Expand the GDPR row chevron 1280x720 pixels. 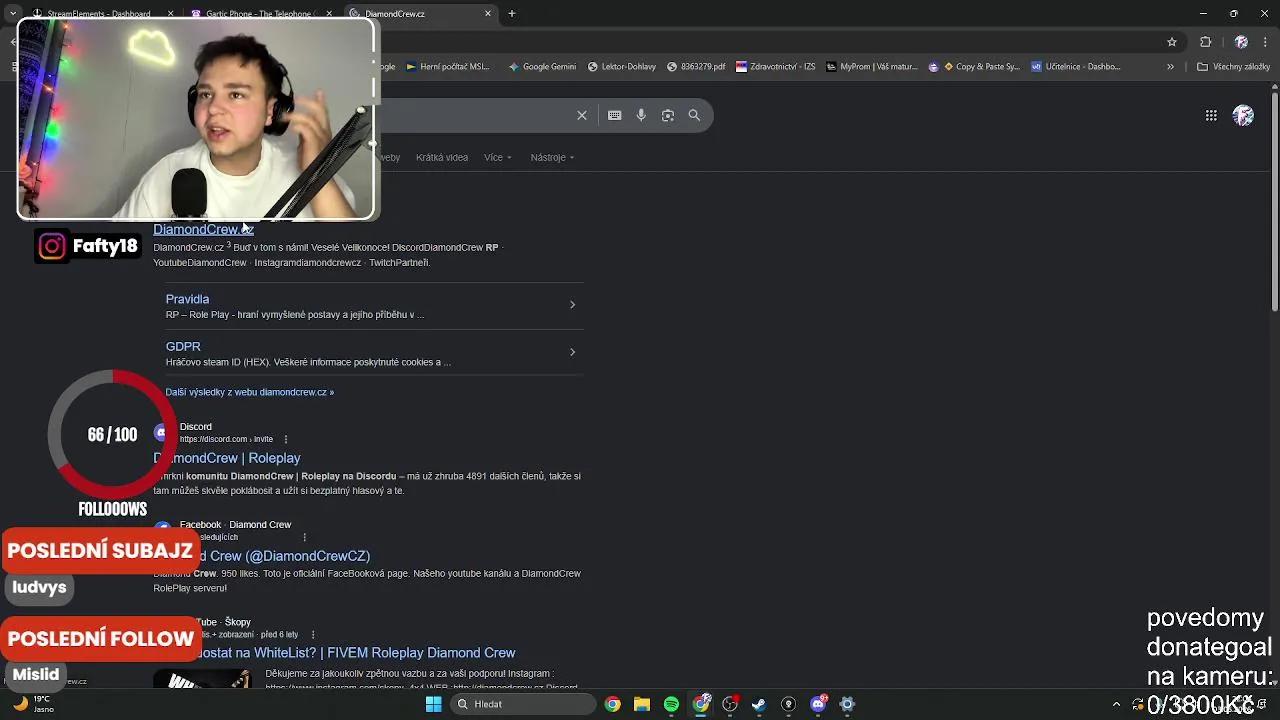click(572, 352)
